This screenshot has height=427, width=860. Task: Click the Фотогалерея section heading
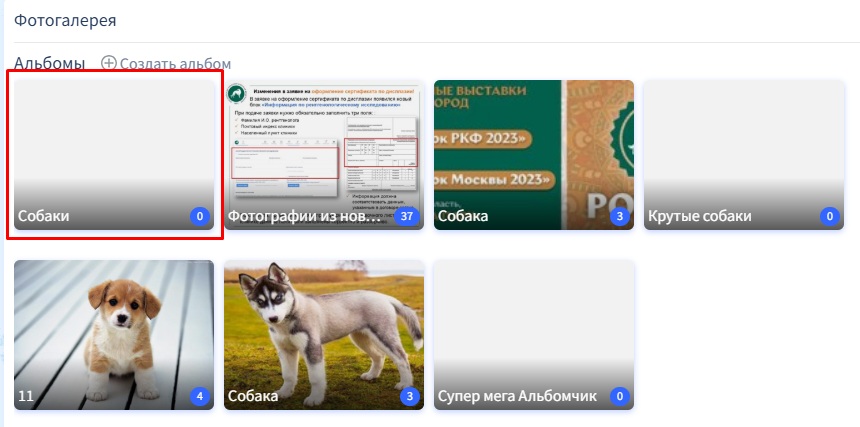65,21
